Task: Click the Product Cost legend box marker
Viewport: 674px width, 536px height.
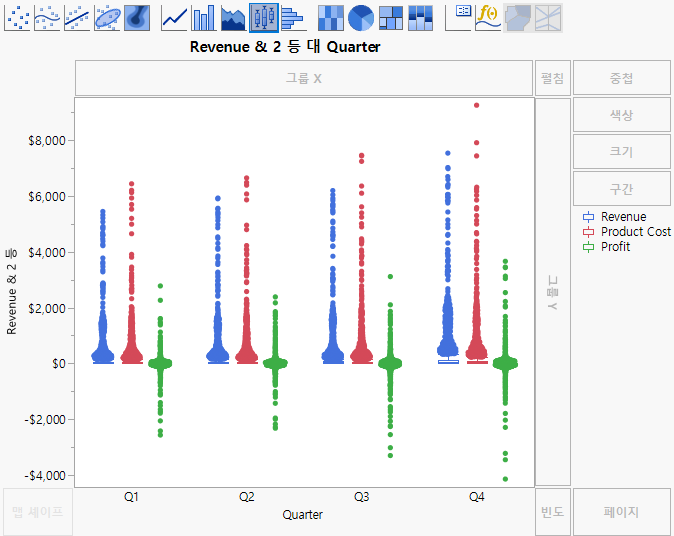Action: 588,232
